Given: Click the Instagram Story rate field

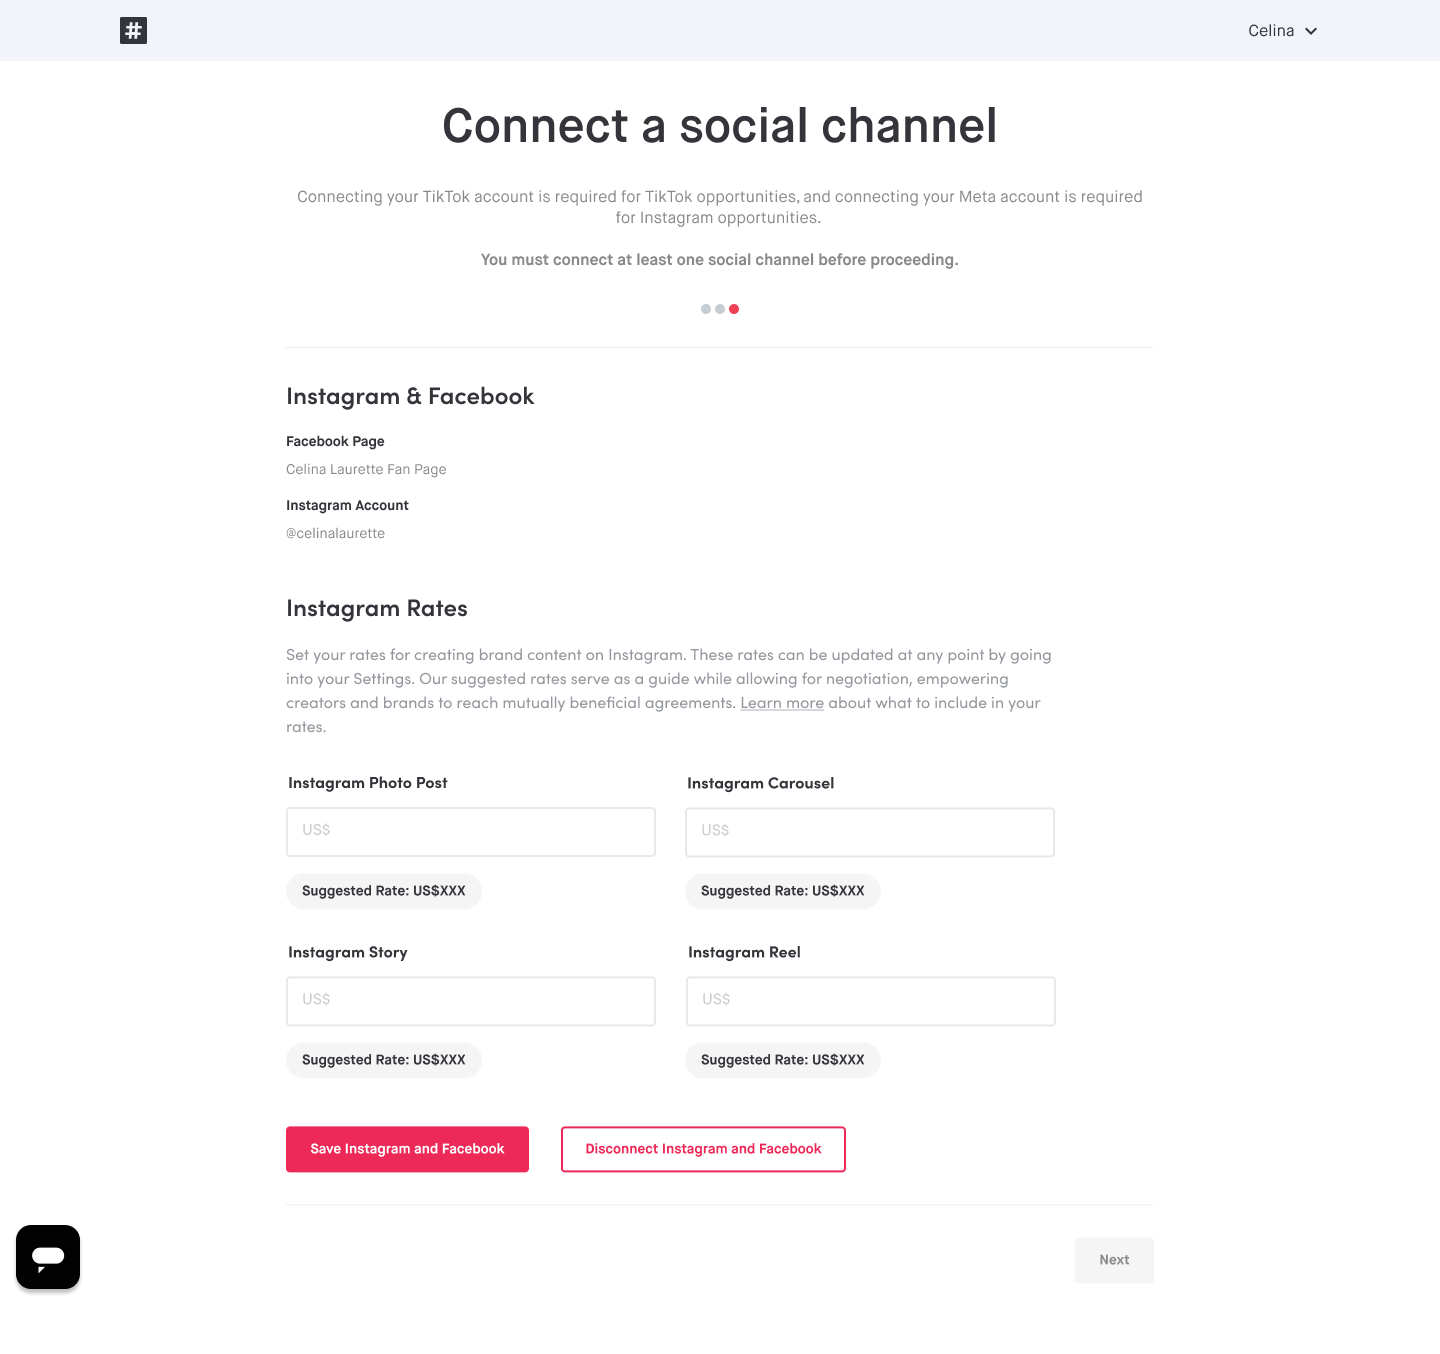Looking at the screenshot, I should tap(470, 1000).
